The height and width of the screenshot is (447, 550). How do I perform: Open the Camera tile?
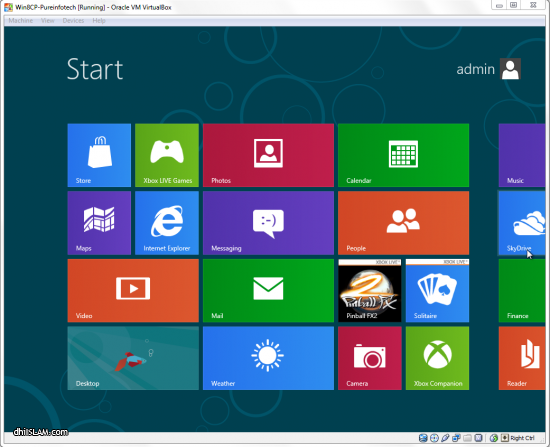point(370,358)
